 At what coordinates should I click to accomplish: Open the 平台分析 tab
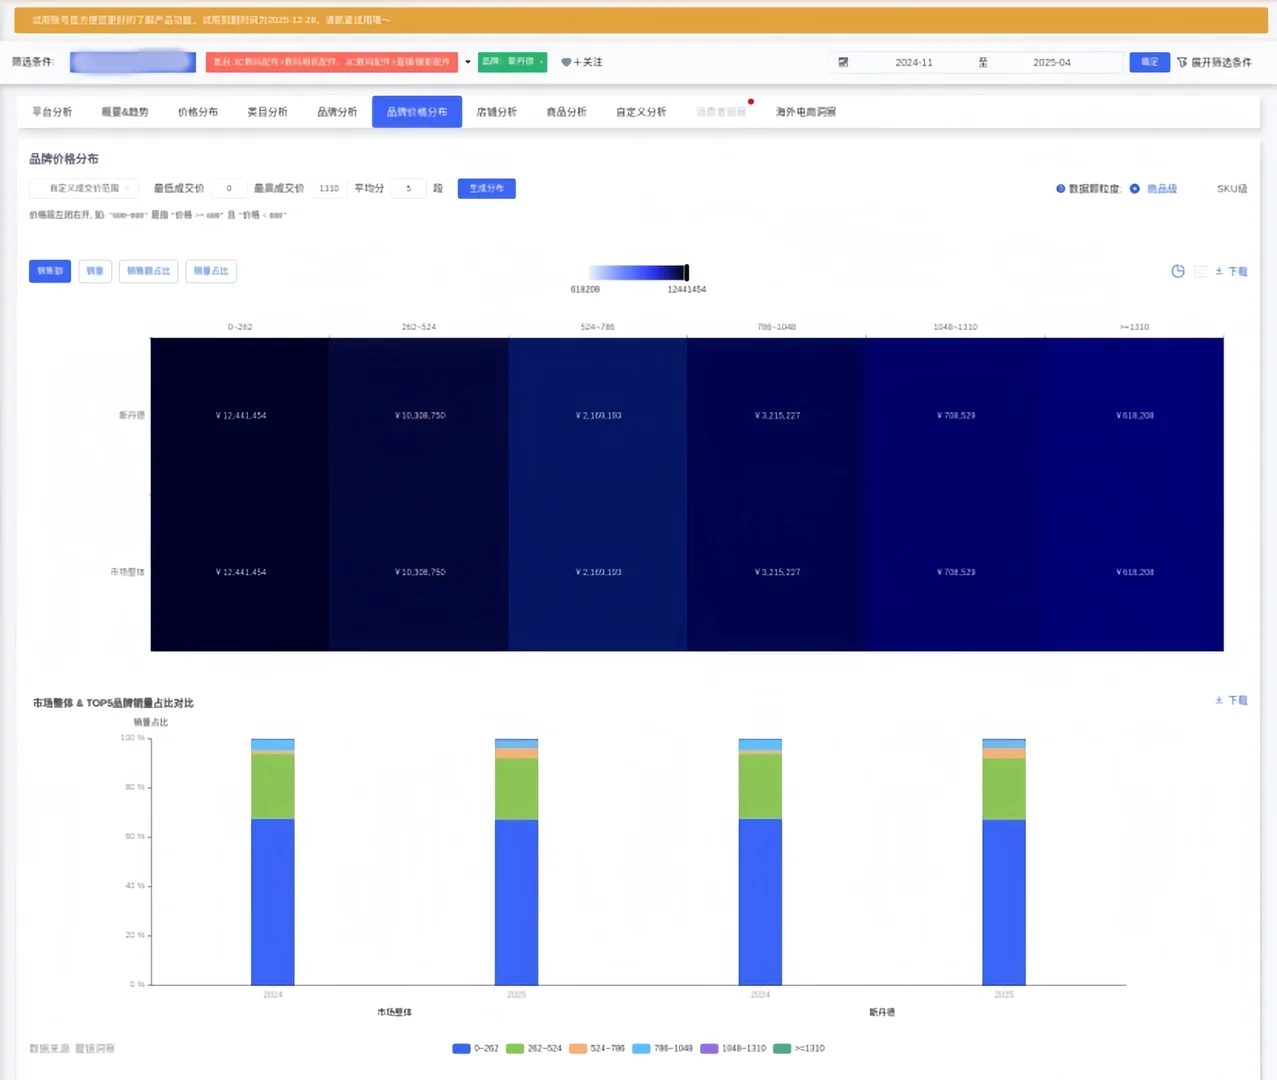[52, 112]
